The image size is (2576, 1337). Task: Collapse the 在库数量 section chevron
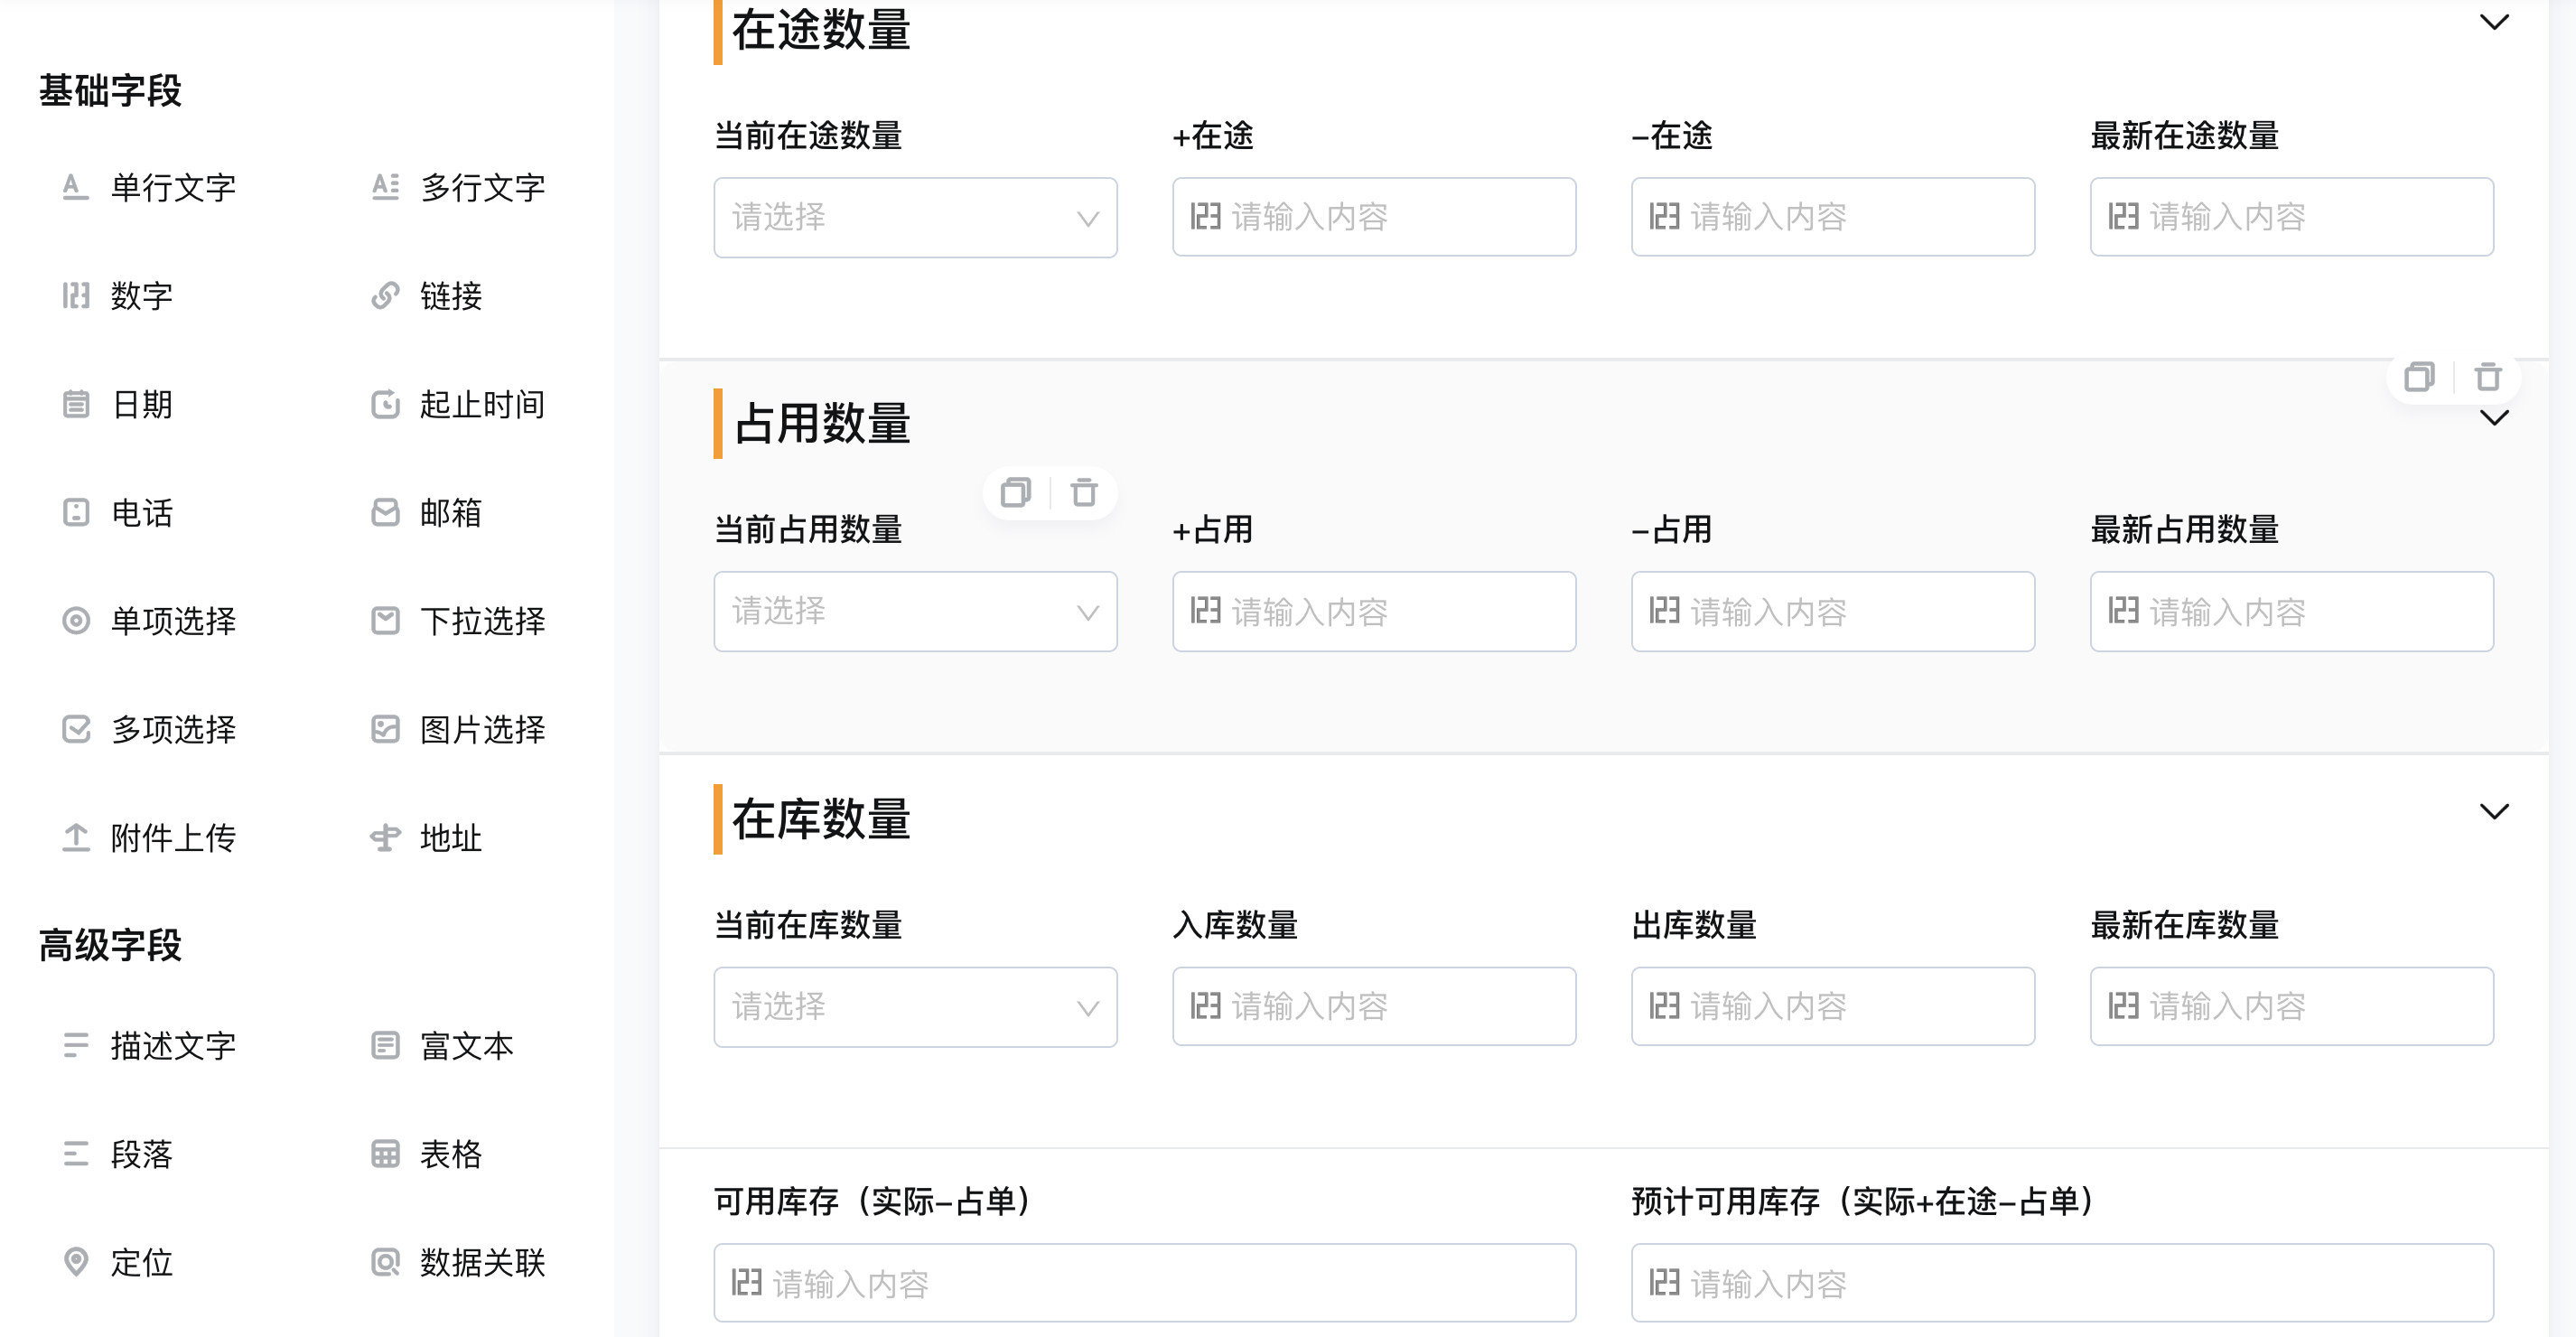tap(2494, 811)
